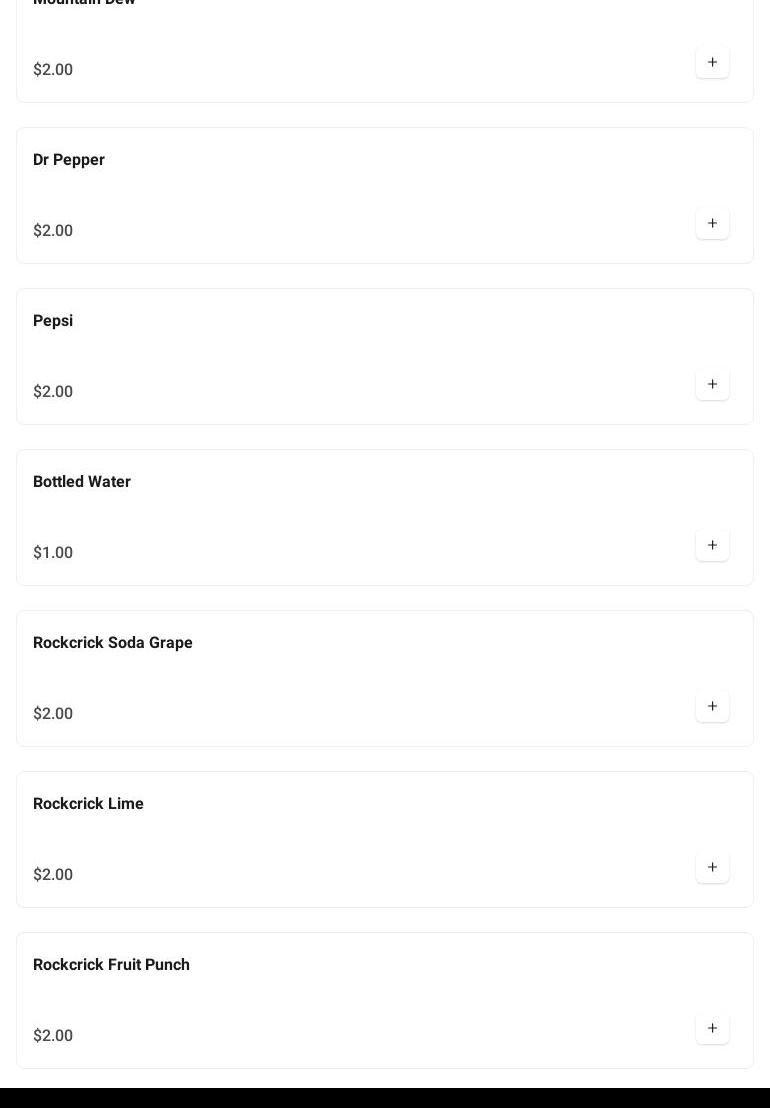
Task: Click the $1.00 Bottled Water price
Action: point(53,553)
